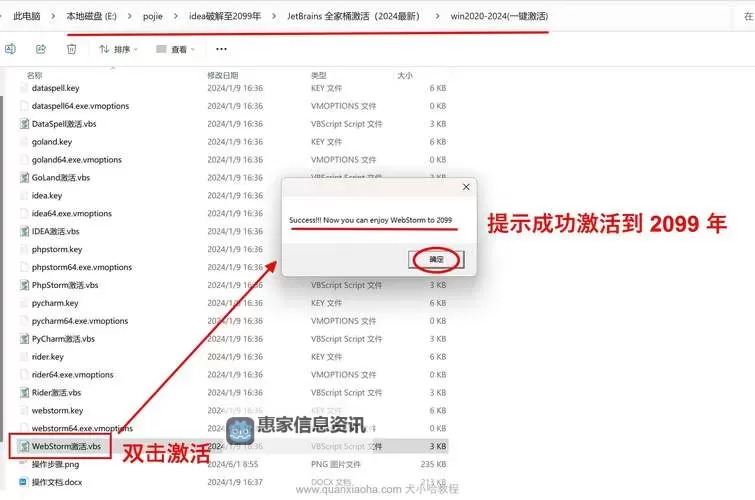Click Rider激活.vbs script icon
Viewport: 755px width, 500px height.
tap(24, 393)
